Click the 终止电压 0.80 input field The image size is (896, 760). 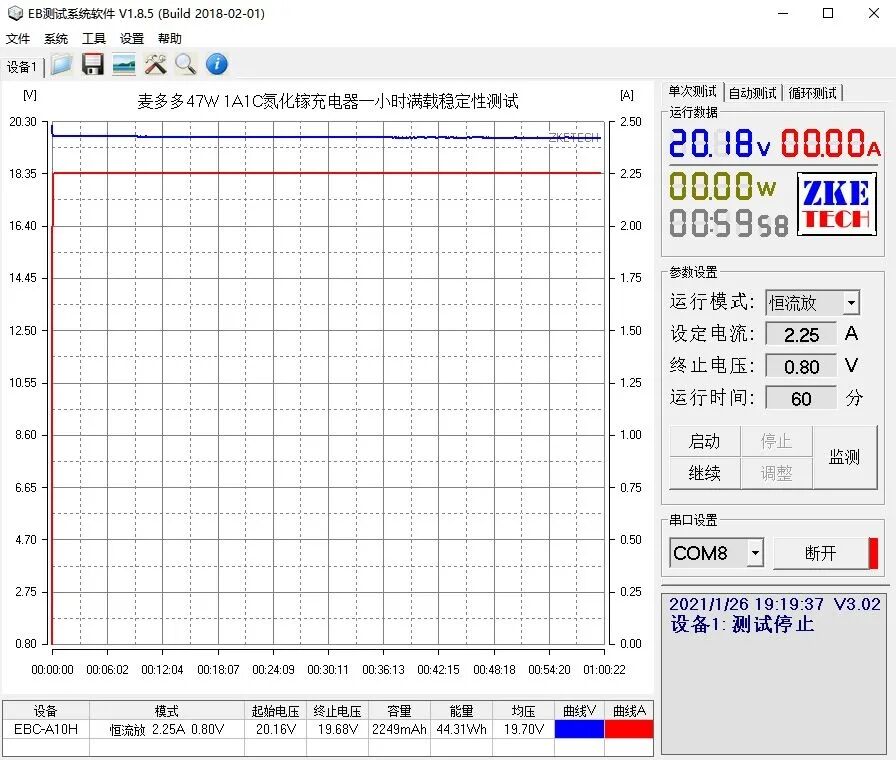click(801, 366)
